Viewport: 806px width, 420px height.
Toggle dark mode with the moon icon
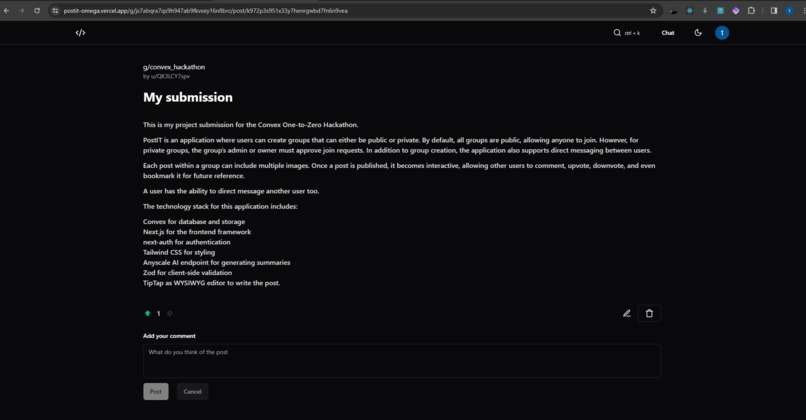click(698, 32)
